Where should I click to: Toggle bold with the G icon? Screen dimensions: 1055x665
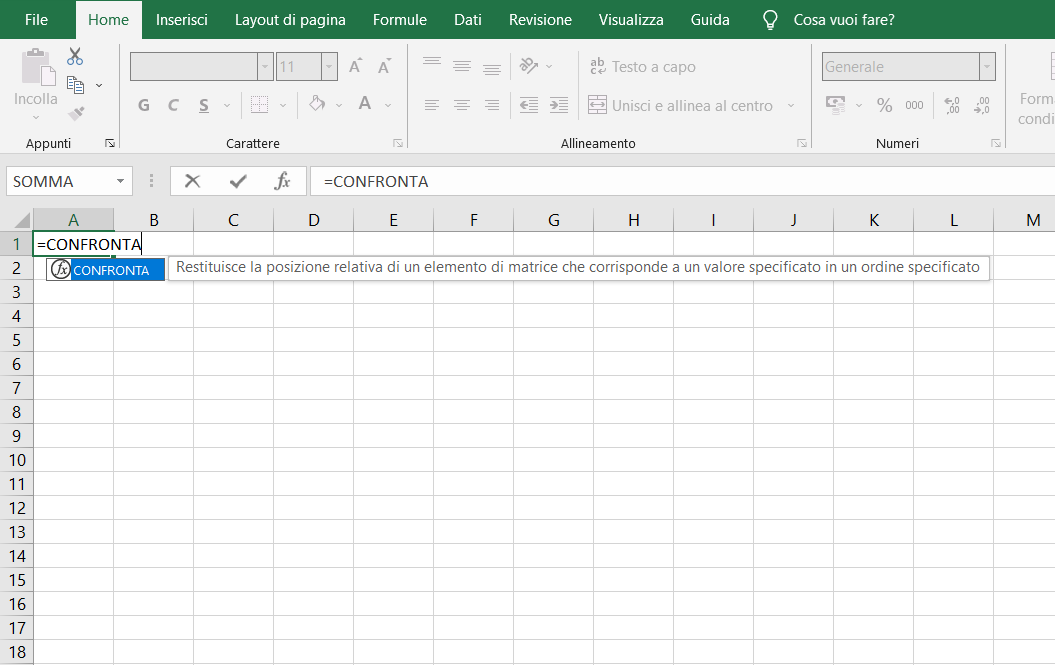[142, 104]
